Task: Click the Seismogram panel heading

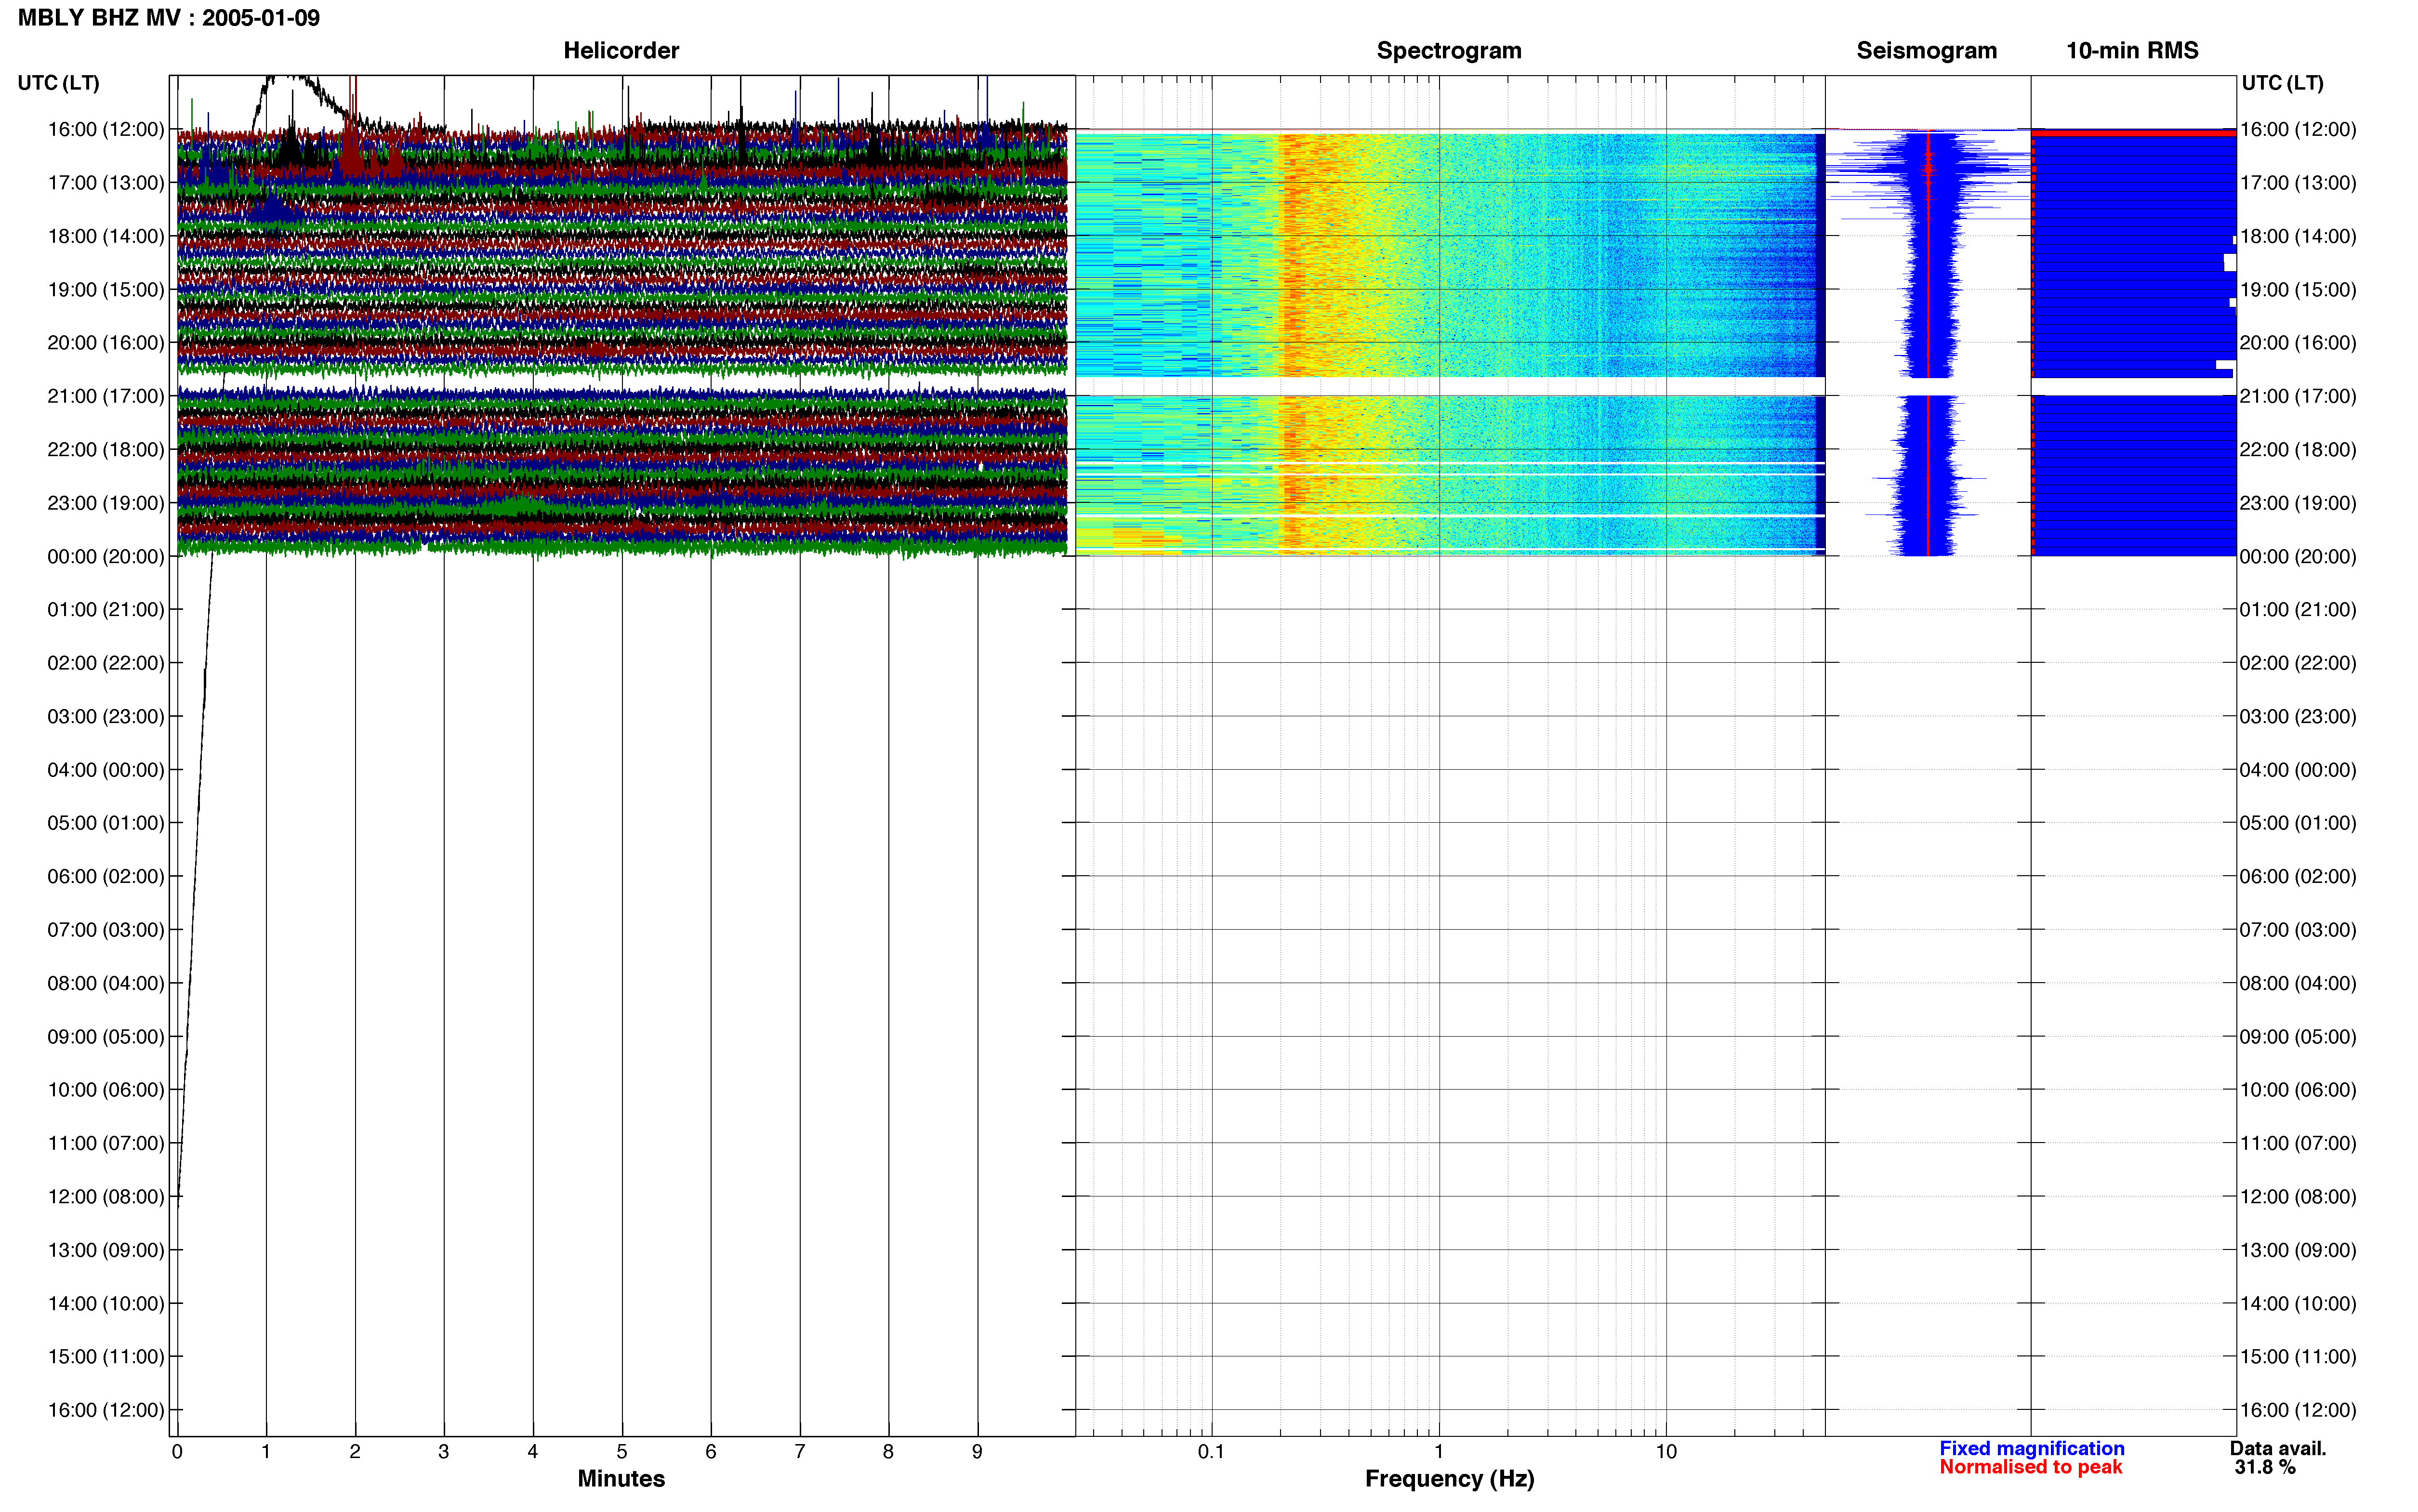Action: click(1926, 51)
